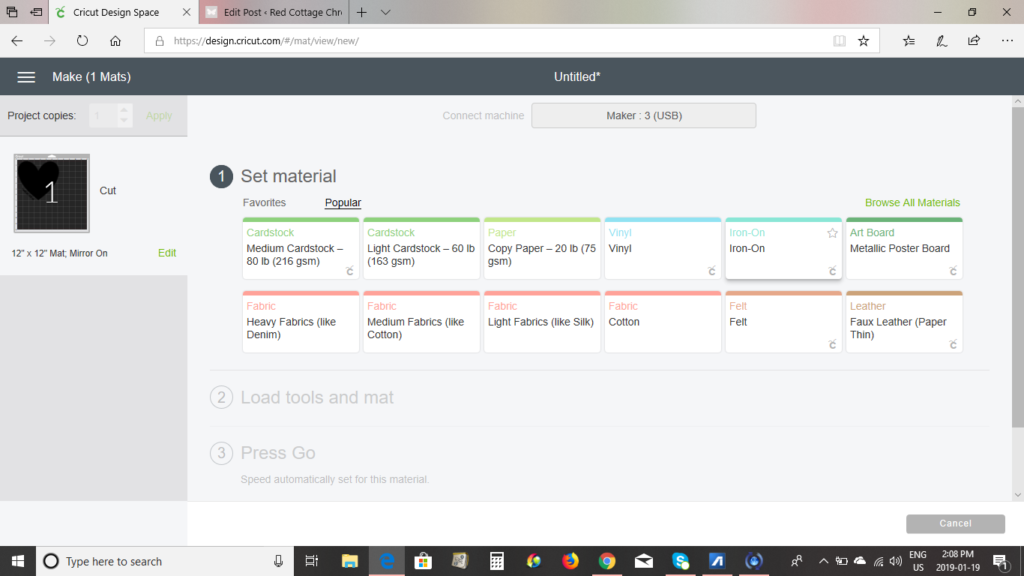Select Metallic Poster Board material

click(x=904, y=248)
